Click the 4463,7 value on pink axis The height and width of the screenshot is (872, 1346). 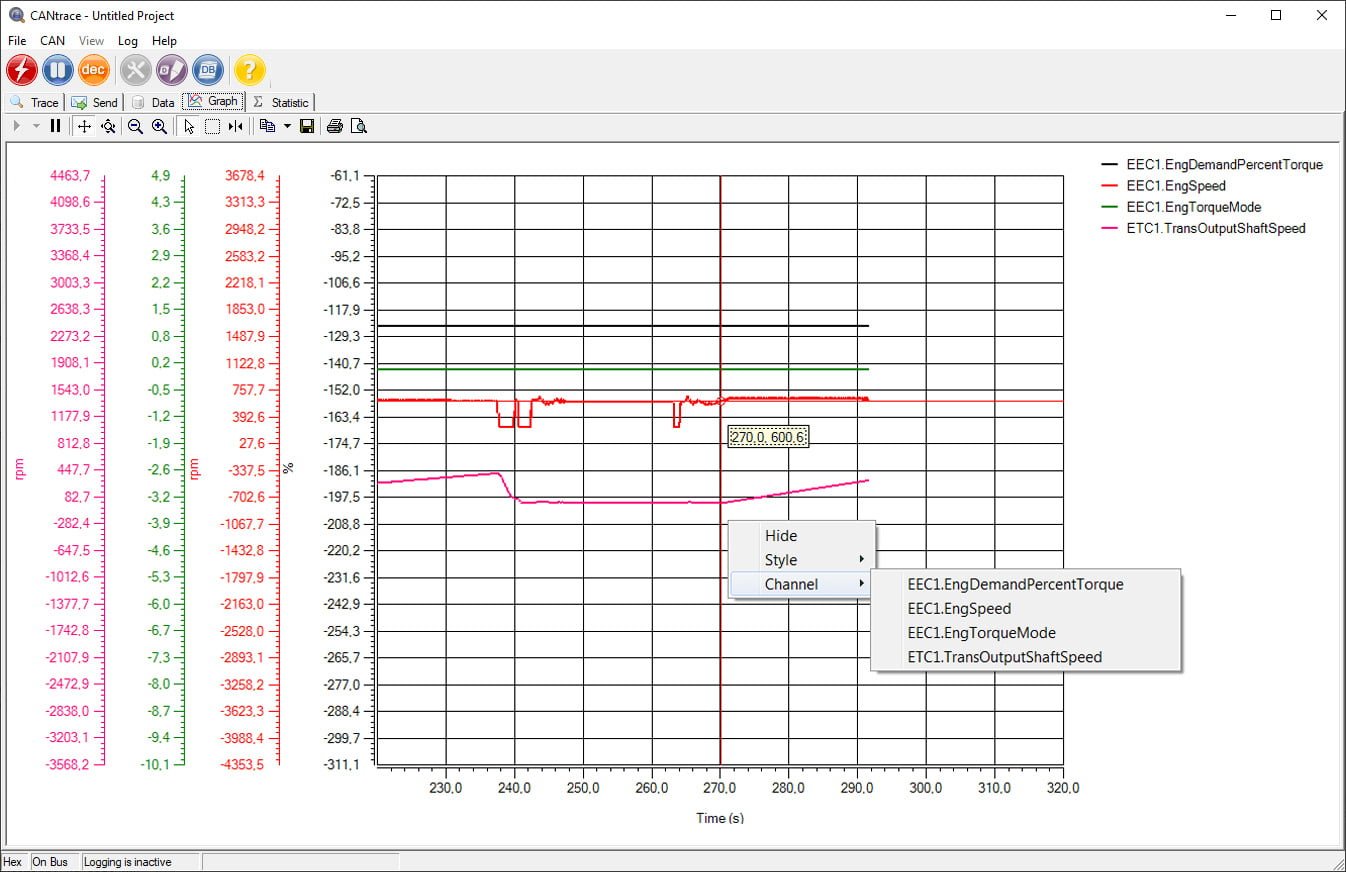(x=70, y=175)
